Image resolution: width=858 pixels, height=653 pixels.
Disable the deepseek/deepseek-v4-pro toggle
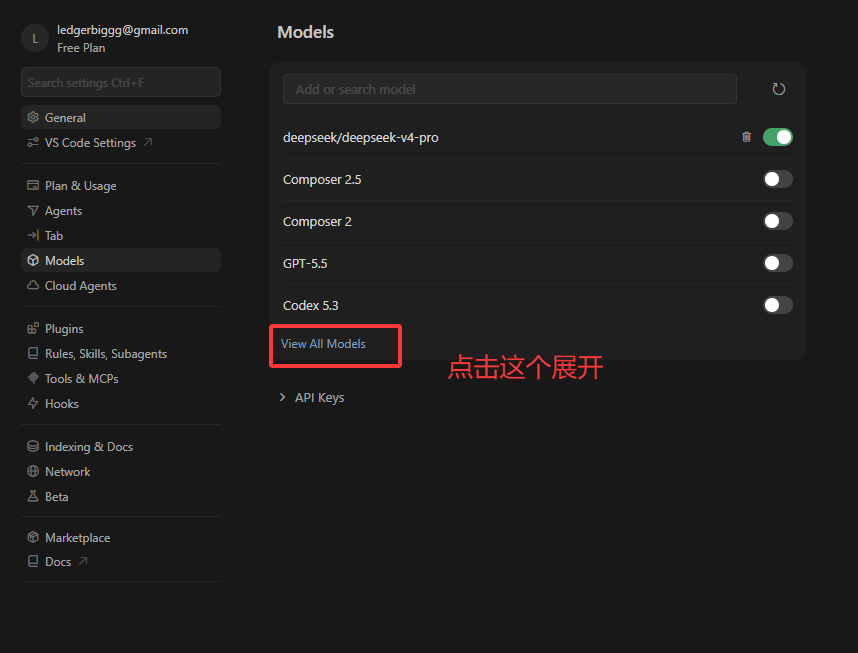[x=778, y=137]
